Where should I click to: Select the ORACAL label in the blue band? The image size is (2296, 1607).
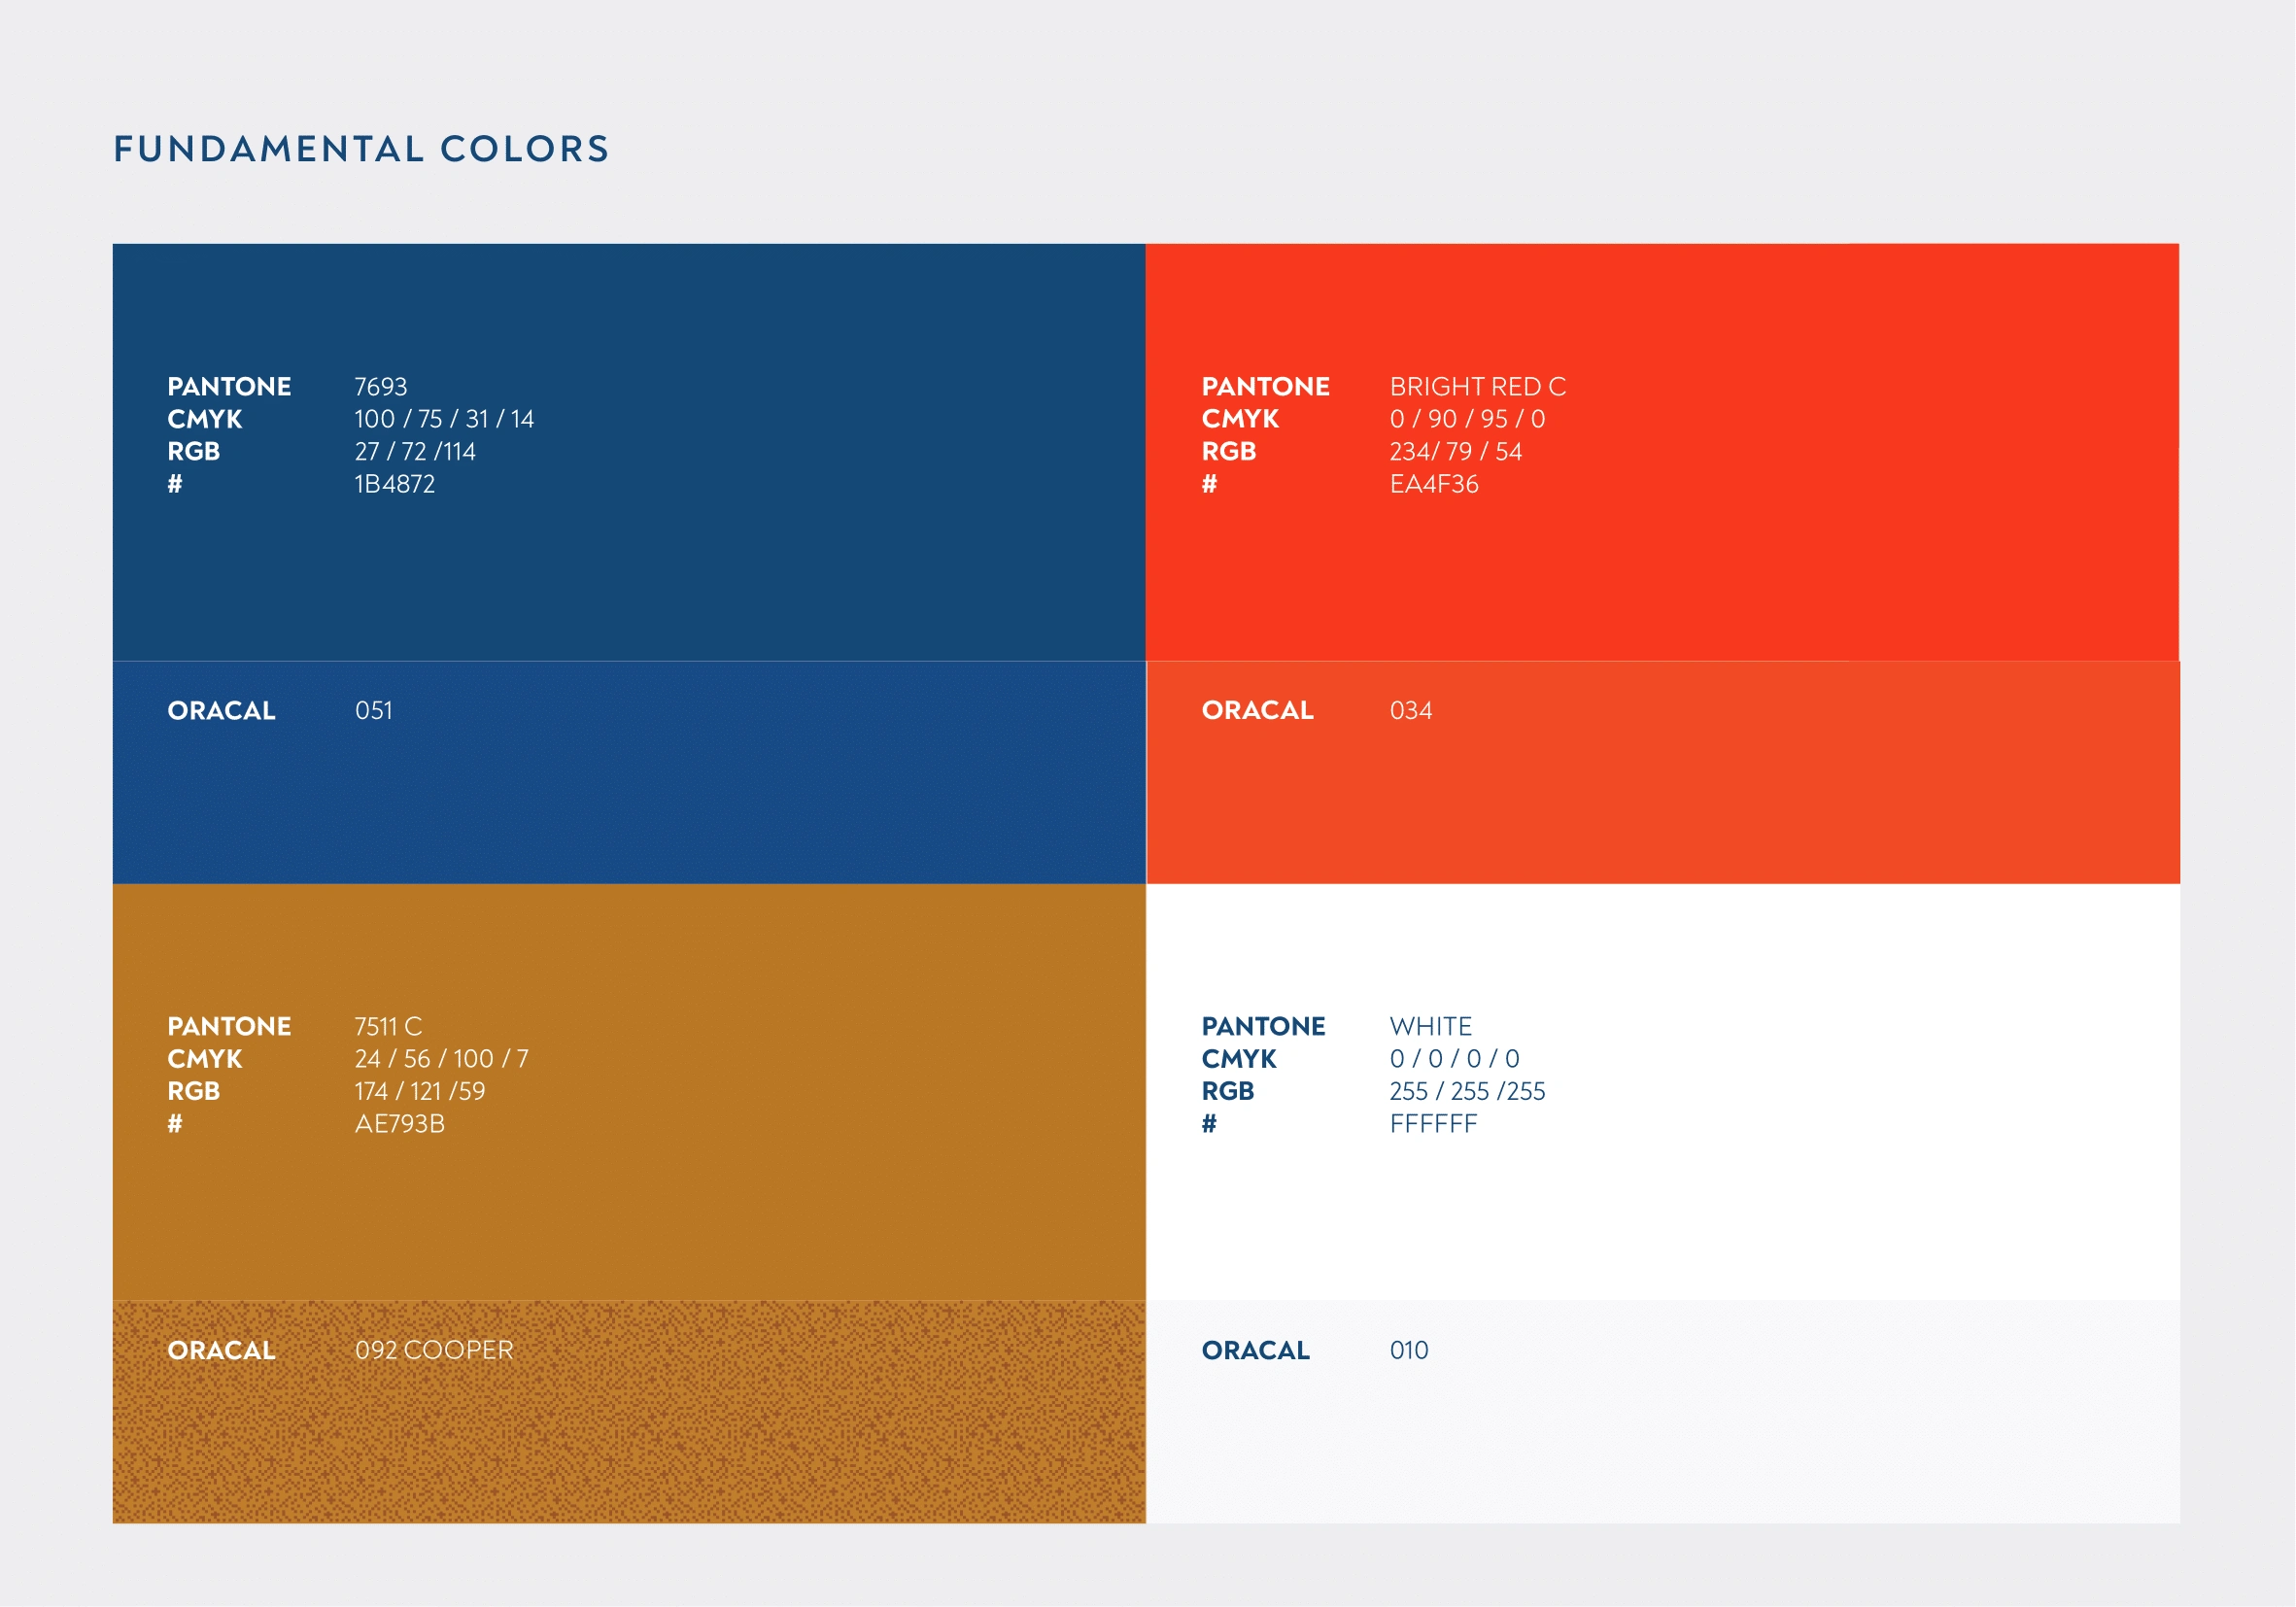(221, 711)
